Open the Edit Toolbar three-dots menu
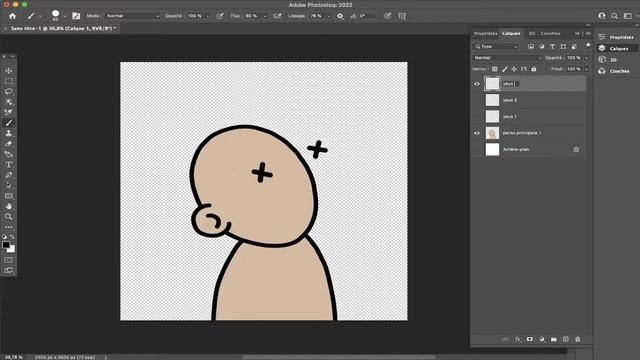Screen dimensions: 640x360 click(x=9, y=227)
